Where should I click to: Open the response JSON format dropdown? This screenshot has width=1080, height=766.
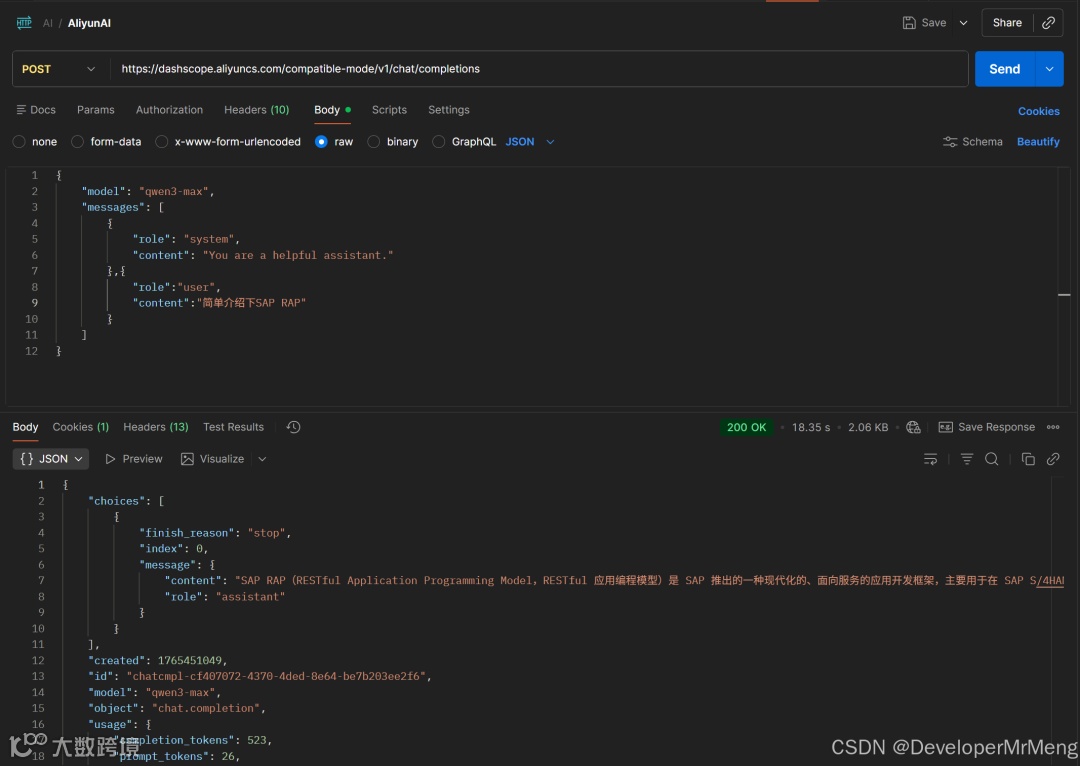coord(51,459)
